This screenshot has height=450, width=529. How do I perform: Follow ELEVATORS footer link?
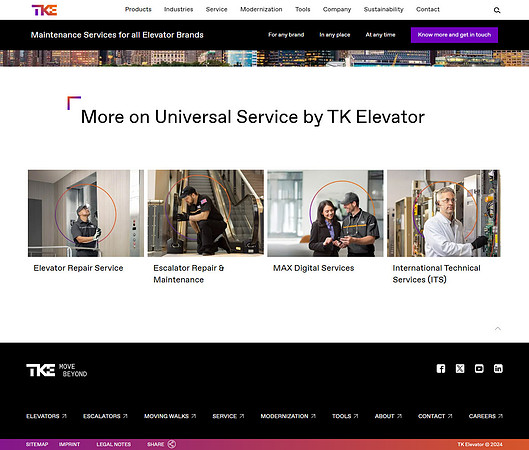(46, 416)
